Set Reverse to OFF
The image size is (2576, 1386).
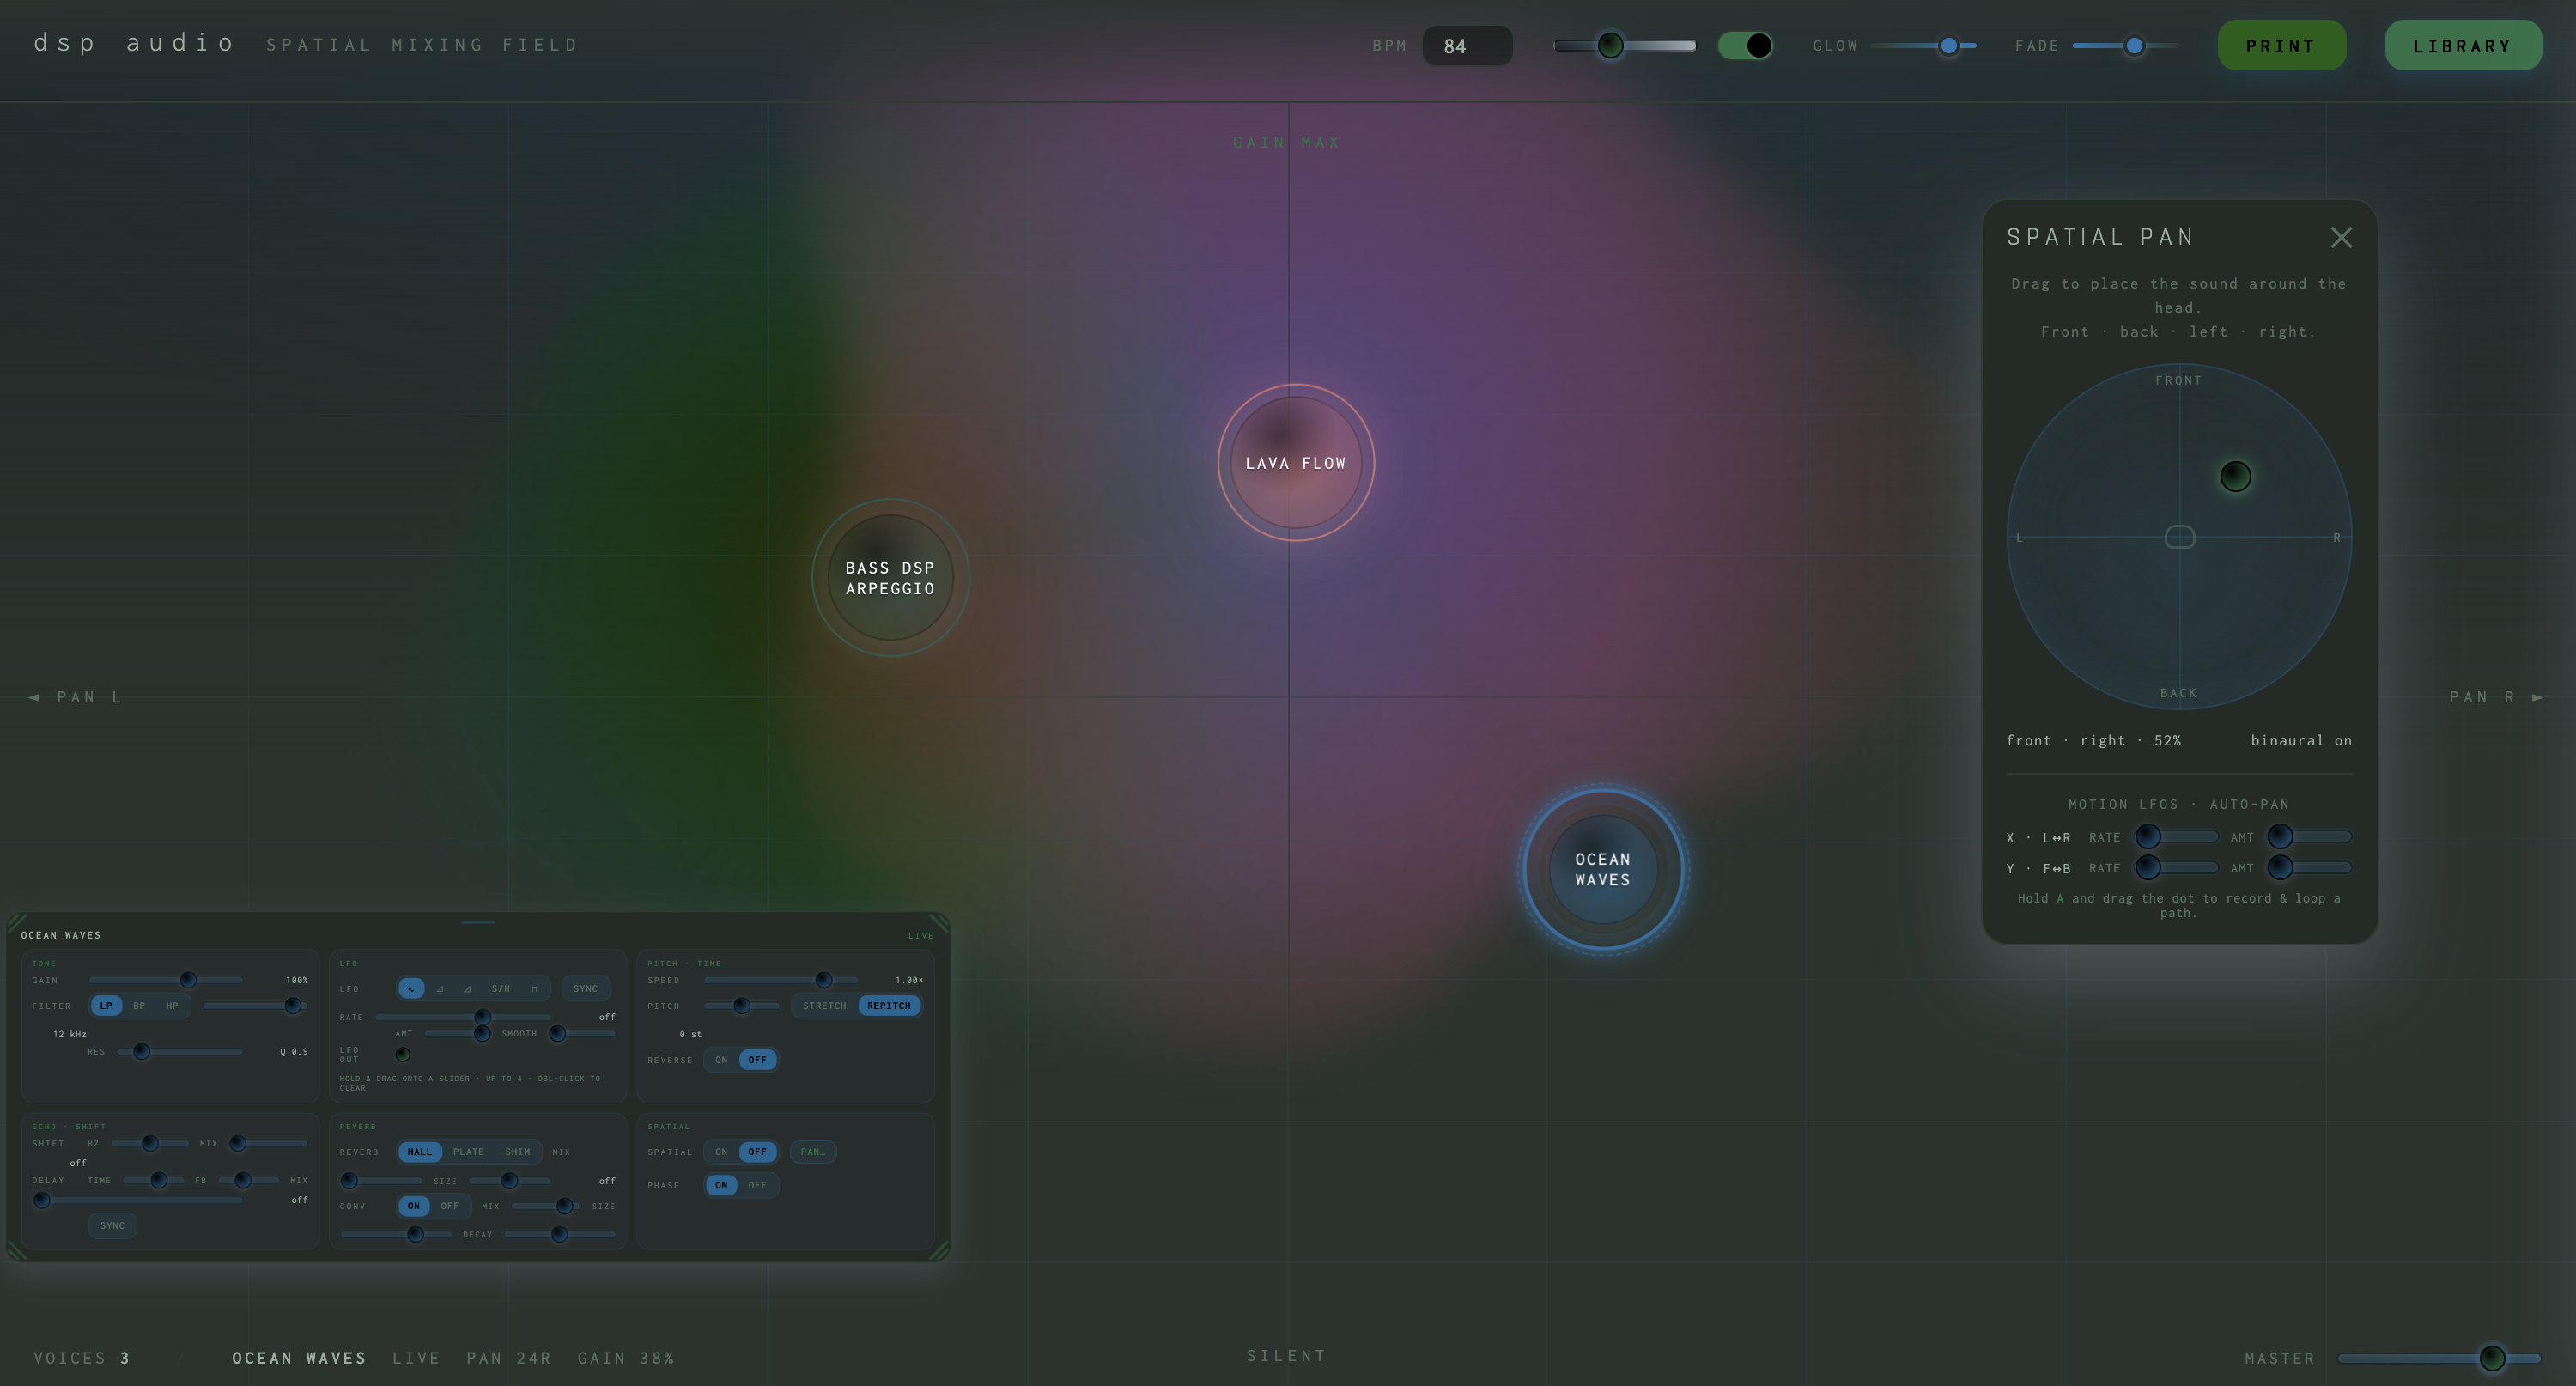[x=757, y=1060]
